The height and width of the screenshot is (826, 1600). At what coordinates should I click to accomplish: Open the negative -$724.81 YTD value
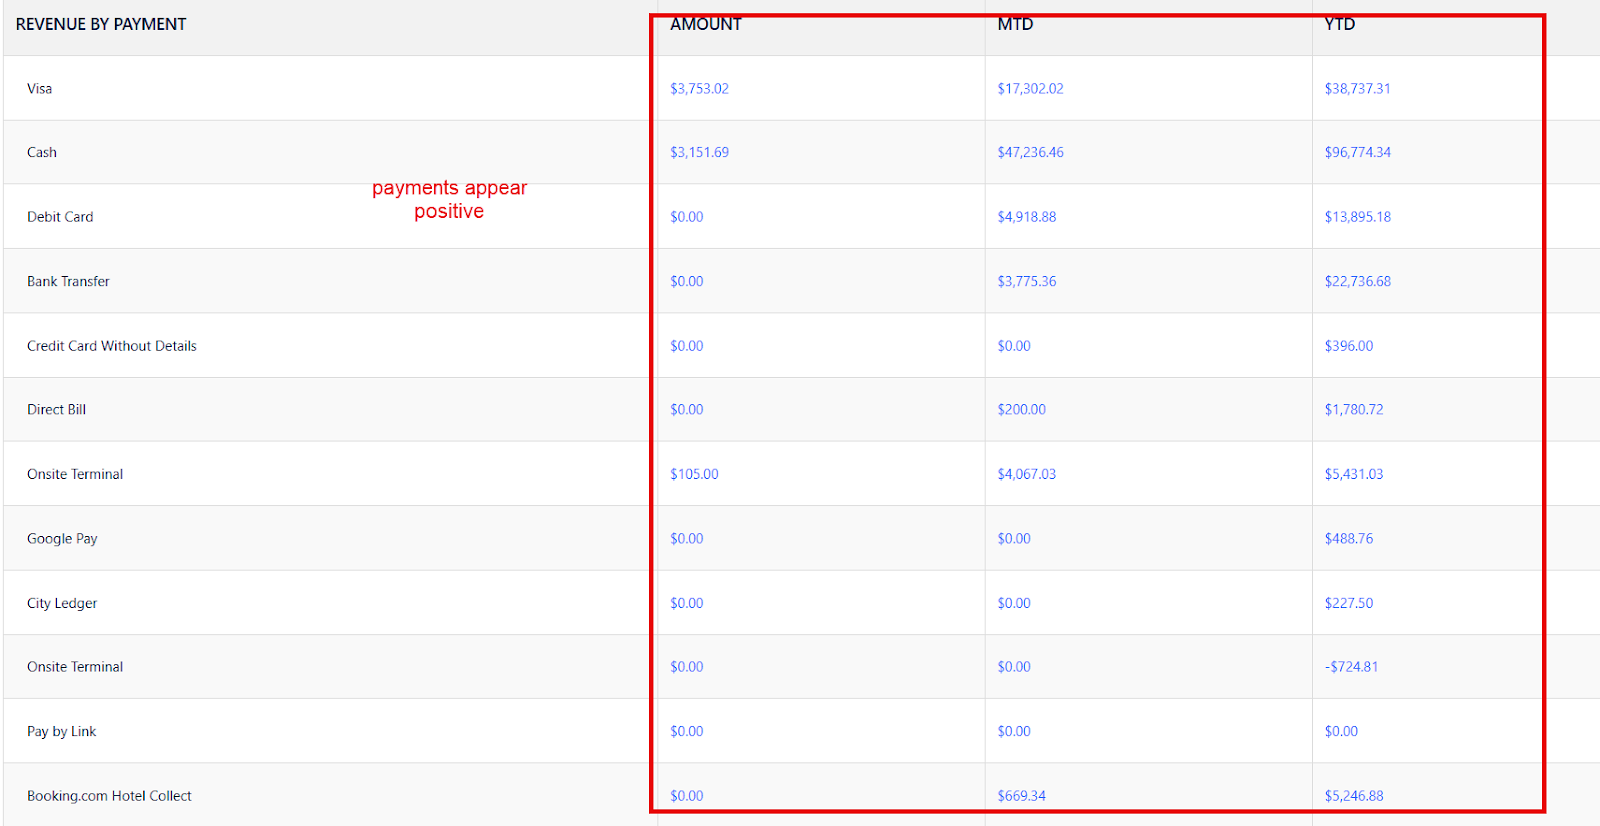(x=1351, y=667)
